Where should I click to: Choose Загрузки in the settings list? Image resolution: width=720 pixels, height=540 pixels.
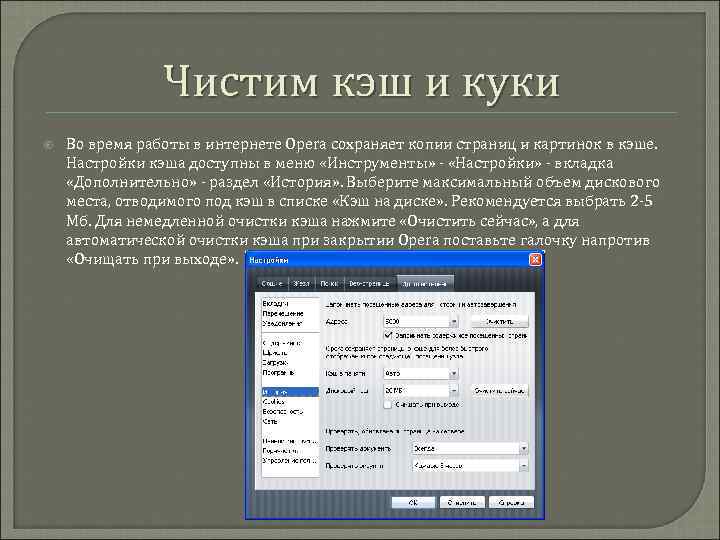point(275,363)
